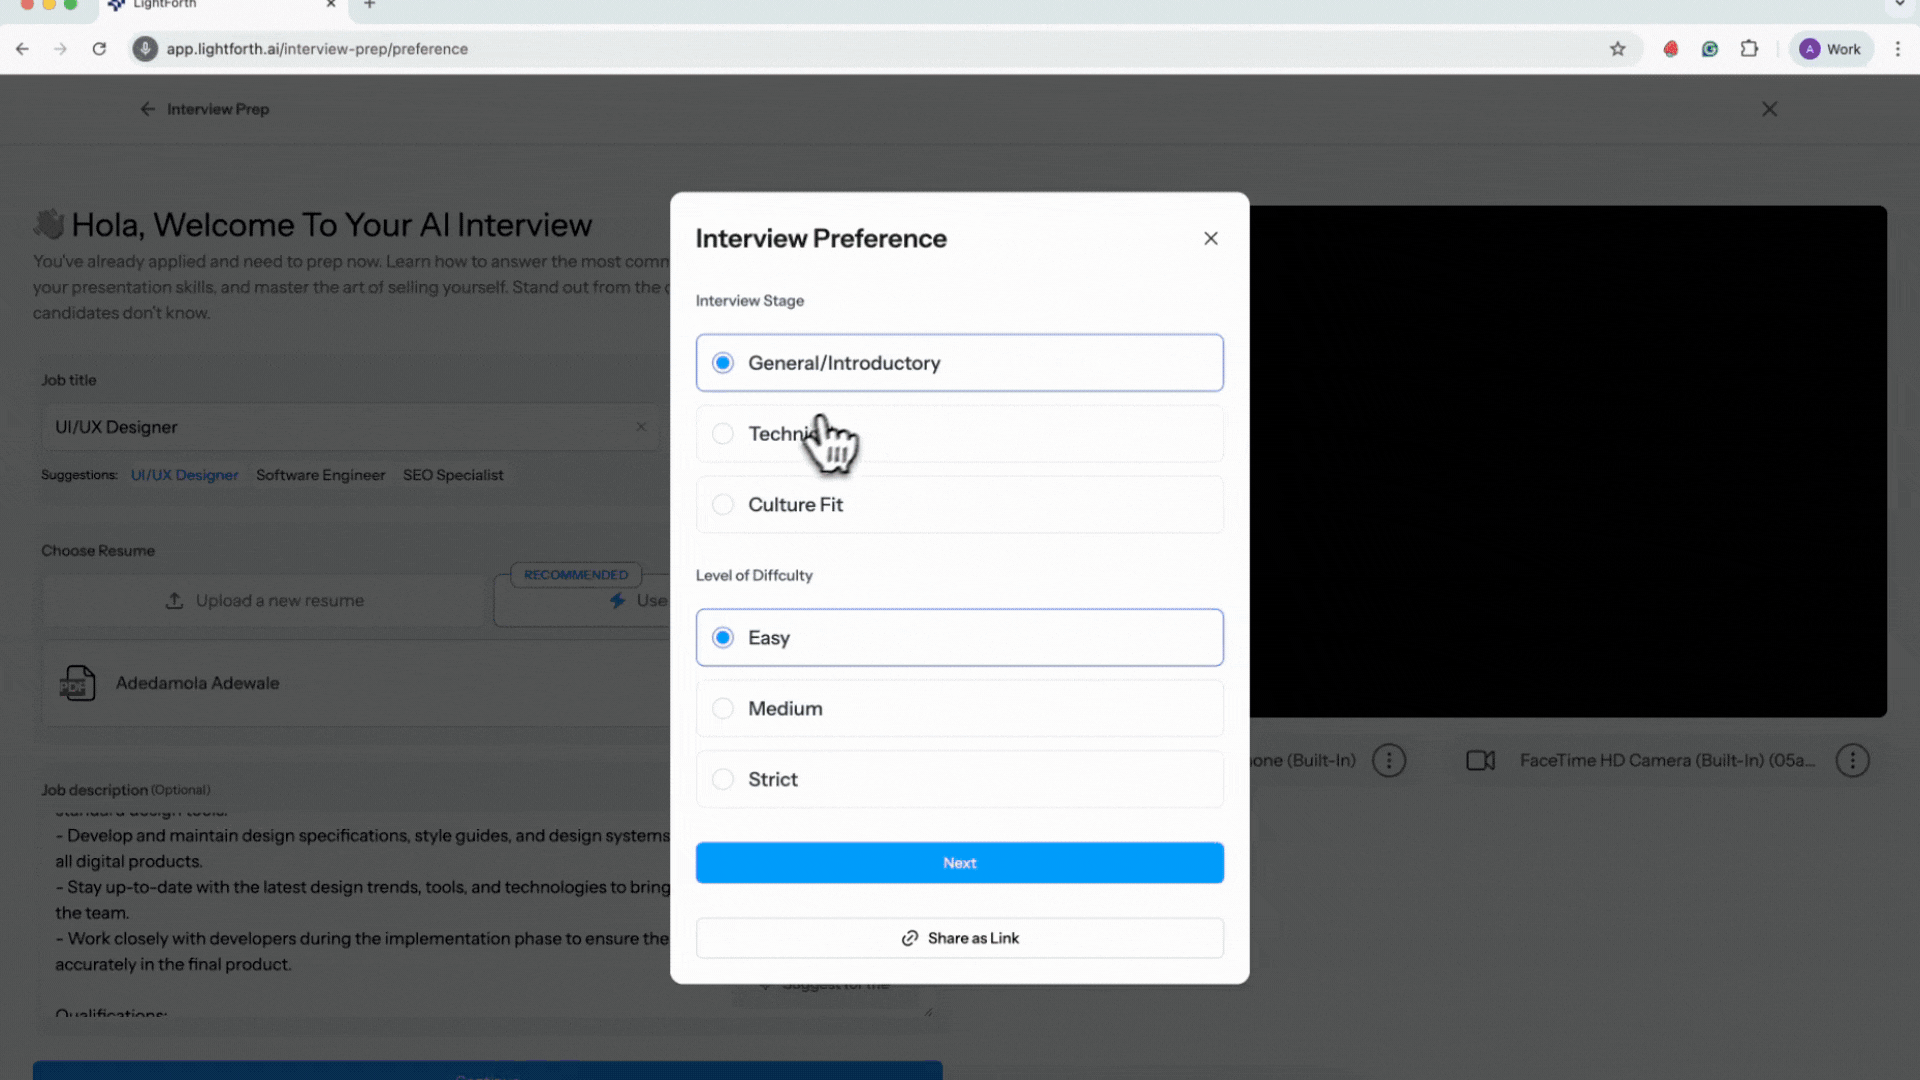Click the video camera icon for FaceTime HD Camera
The height and width of the screenshot is (1080, 1920).
[1481, 760]
